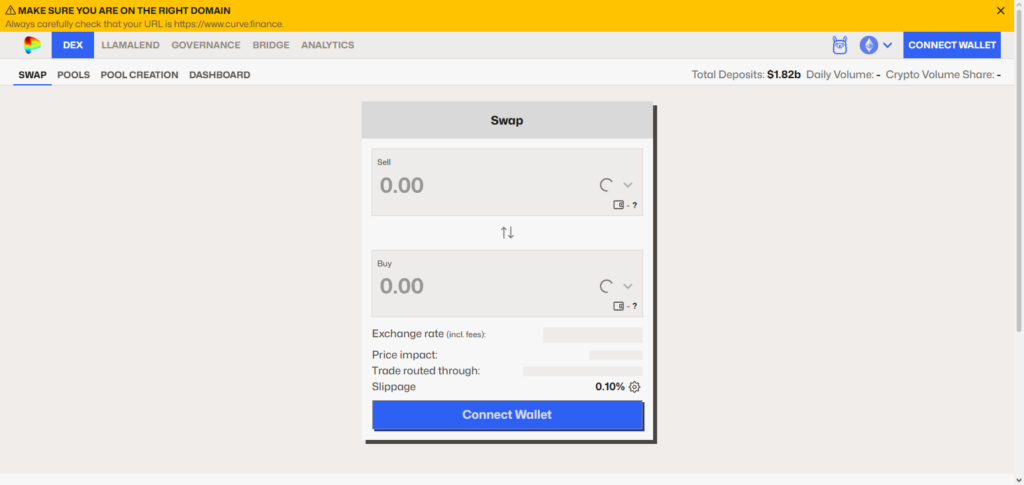The width and height of the screenshot is (1024, 485).
Task: Click the Exchange rate label
Action: [x=429, y=334]
